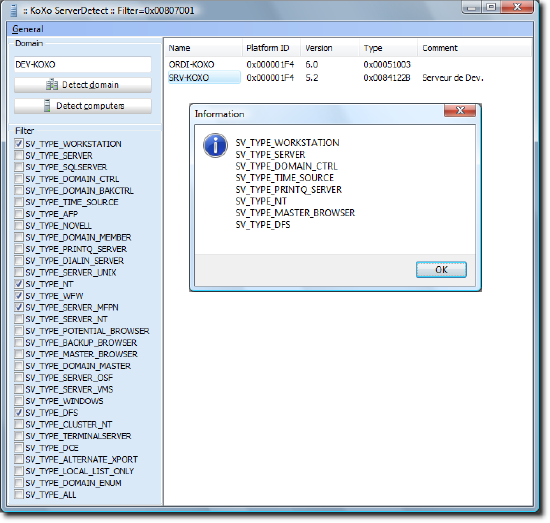Maximize the KoXo ServerDetect window
The width and height of the screenshot is (550, 523).
tap(491, 7)
